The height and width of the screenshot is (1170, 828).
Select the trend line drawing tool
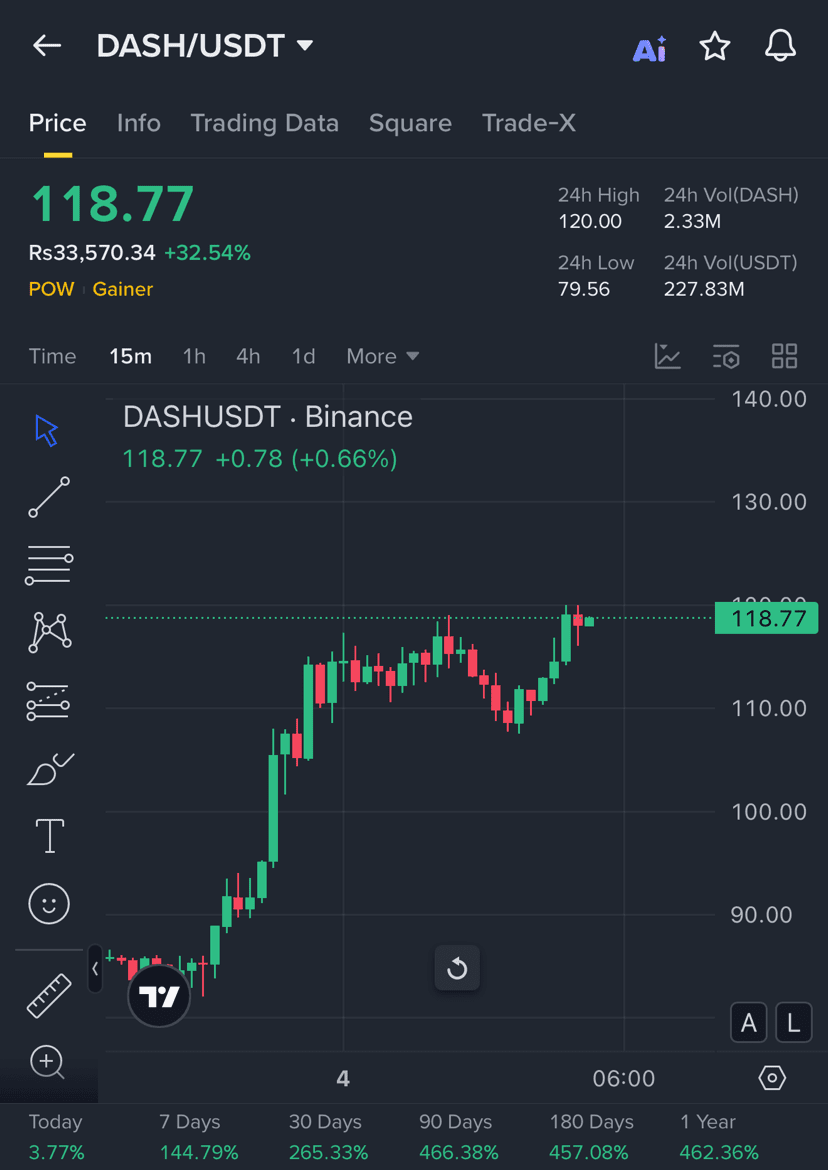coord(49,498)
